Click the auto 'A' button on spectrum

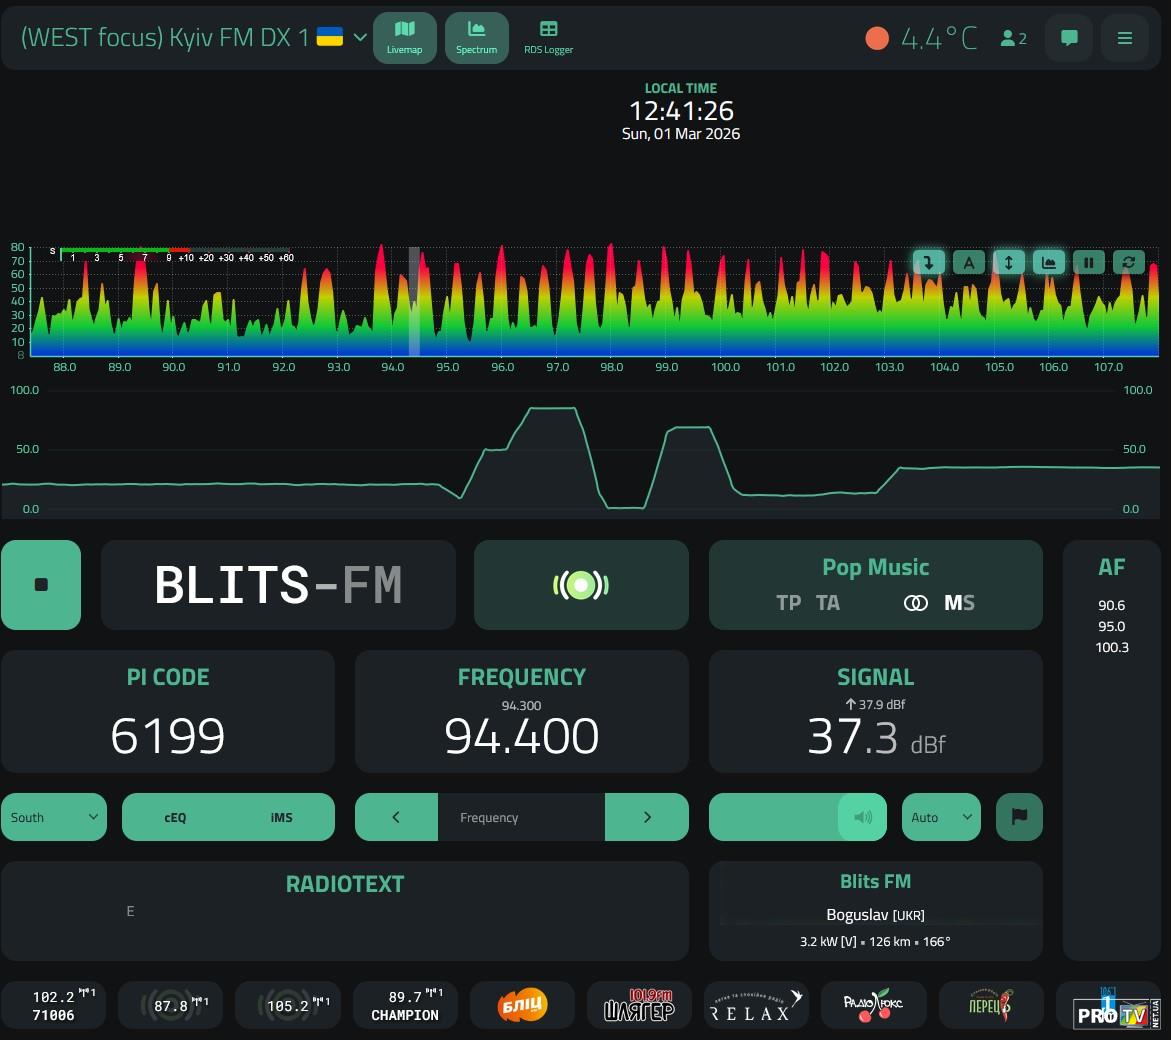[968, 262]
